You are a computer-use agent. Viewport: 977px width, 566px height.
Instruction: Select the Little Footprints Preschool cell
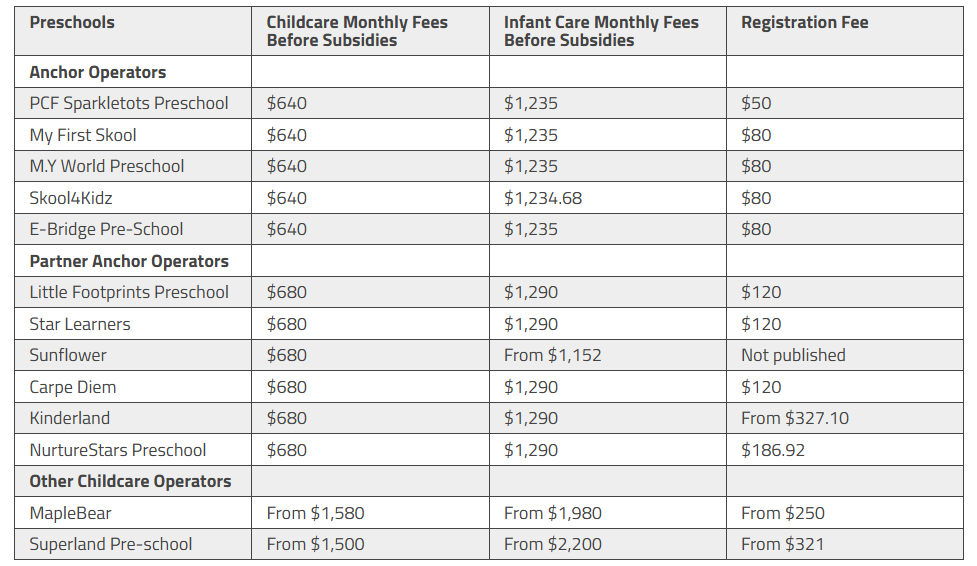pos(133,292)
